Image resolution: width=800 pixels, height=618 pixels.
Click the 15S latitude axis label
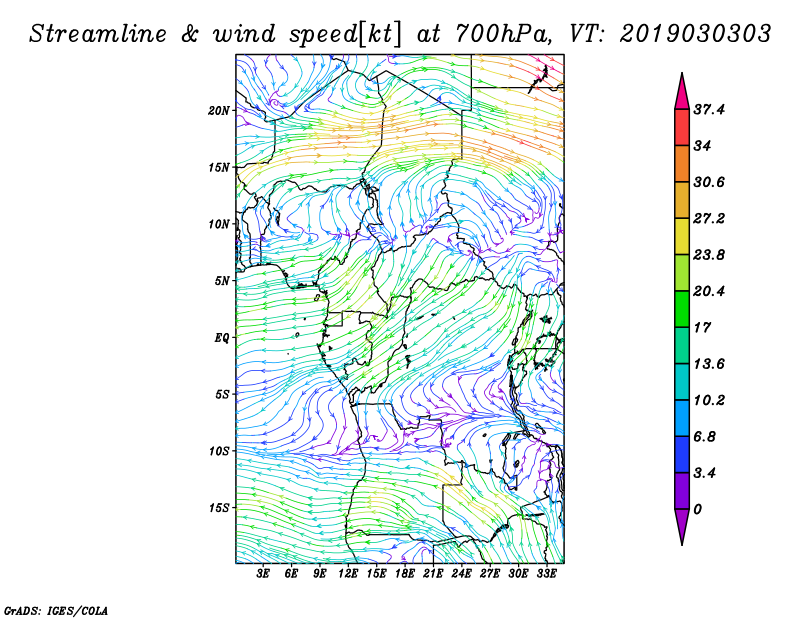coord(219,508)
